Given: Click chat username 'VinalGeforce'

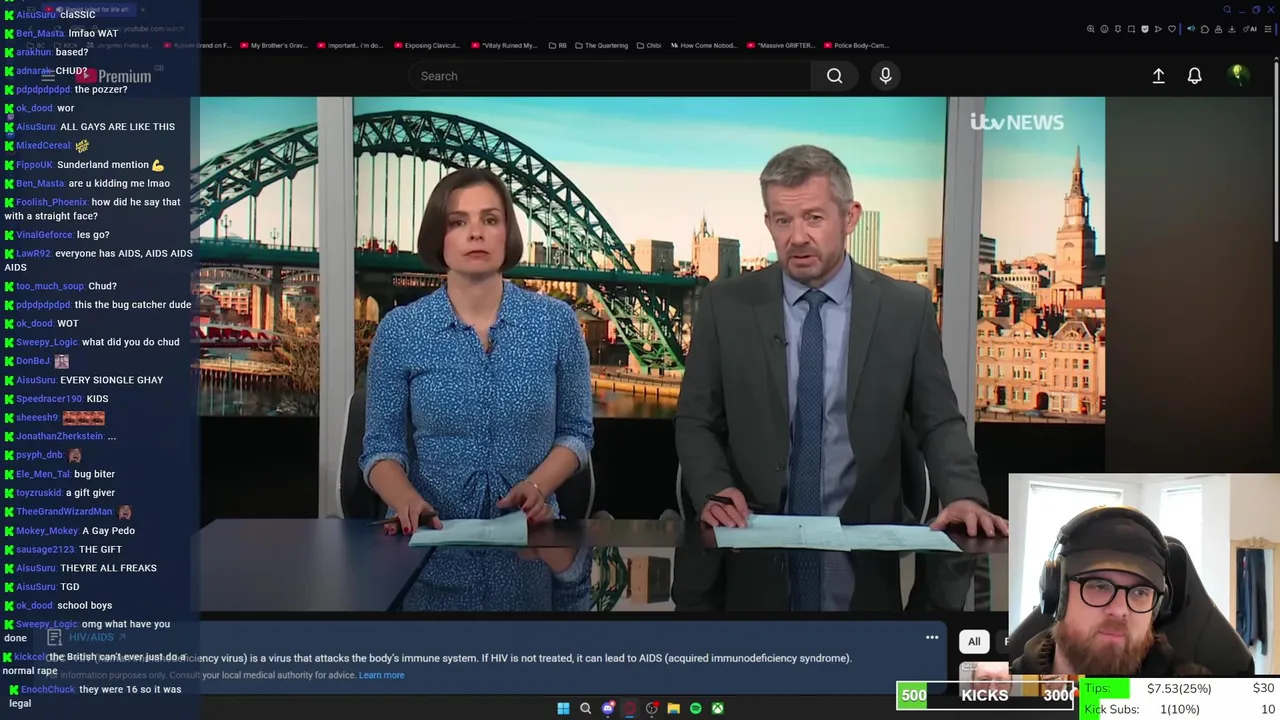Looking at the screenshot, I should pyautogui.click(x=44, y=235).
